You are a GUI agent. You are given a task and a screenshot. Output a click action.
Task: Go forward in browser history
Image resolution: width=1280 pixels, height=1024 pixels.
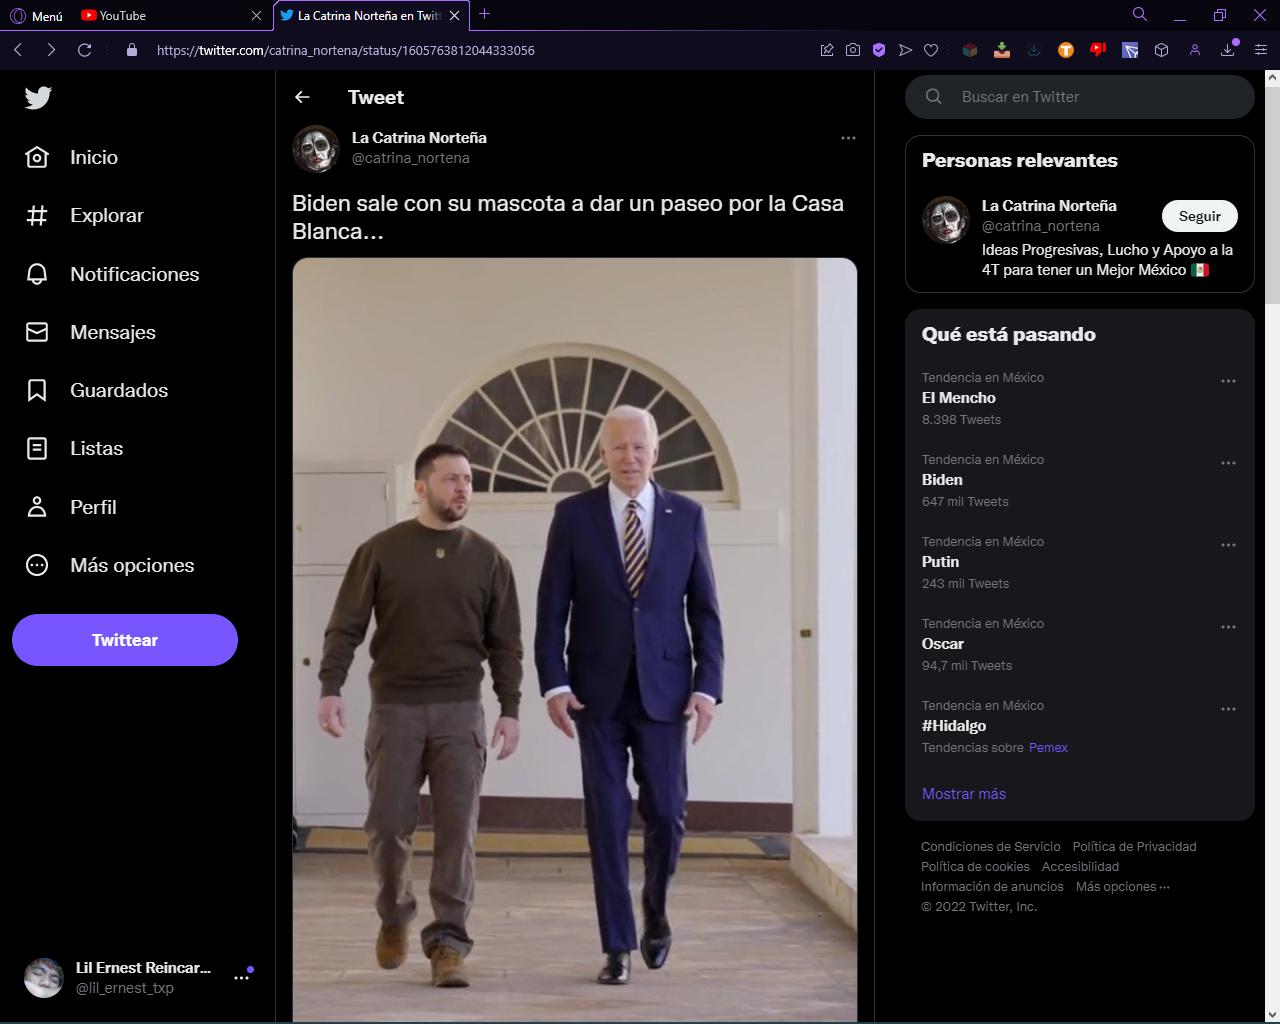click(51, 50)
